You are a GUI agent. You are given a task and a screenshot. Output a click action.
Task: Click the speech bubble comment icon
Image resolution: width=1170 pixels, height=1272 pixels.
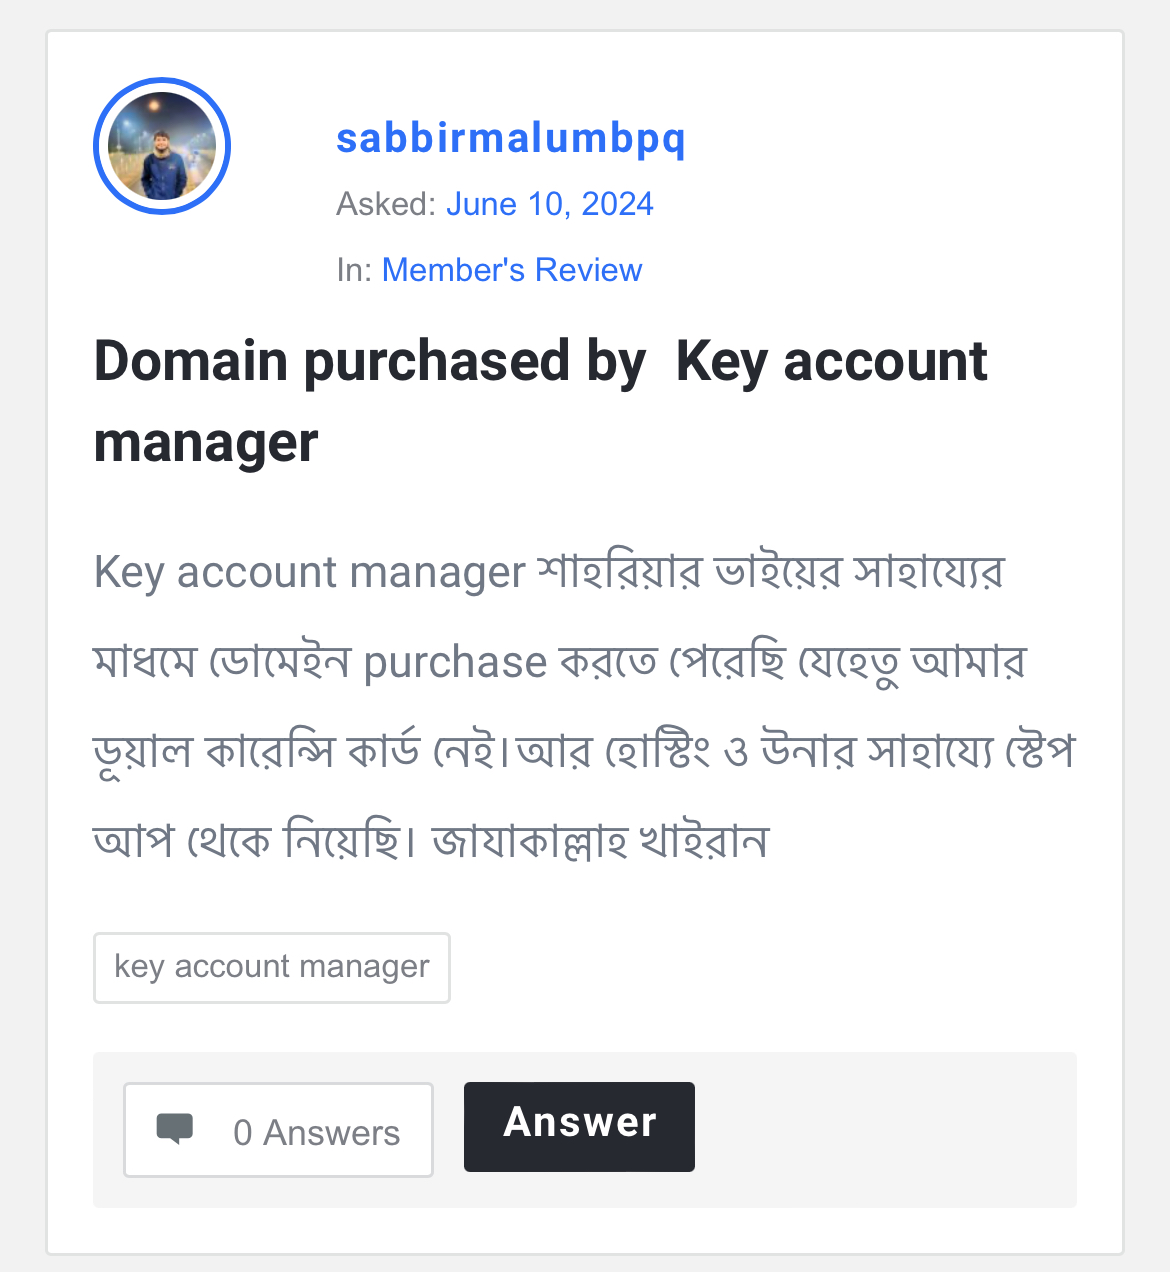(175, 1129)
